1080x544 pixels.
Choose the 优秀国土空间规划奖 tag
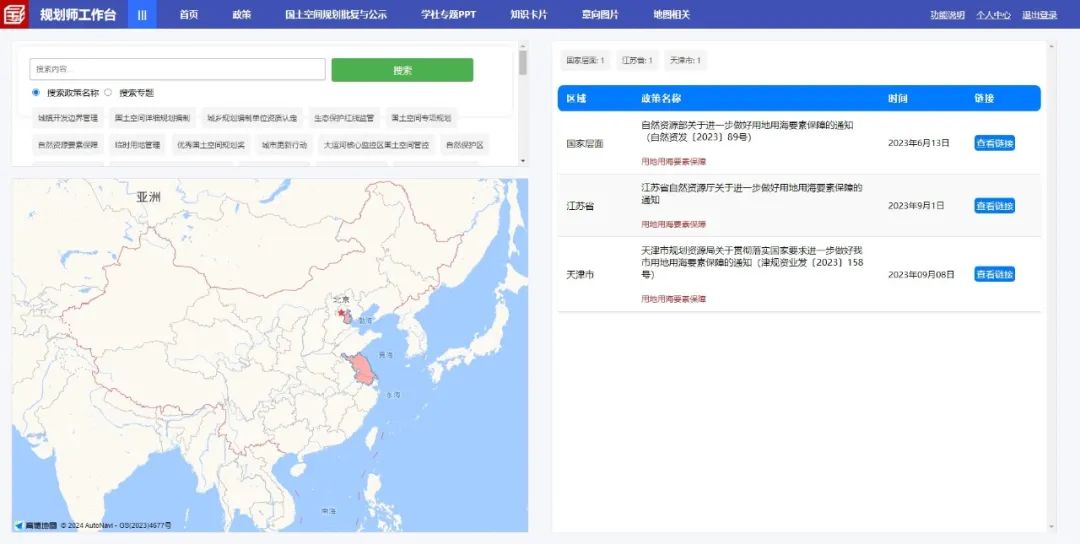point(211,145)
